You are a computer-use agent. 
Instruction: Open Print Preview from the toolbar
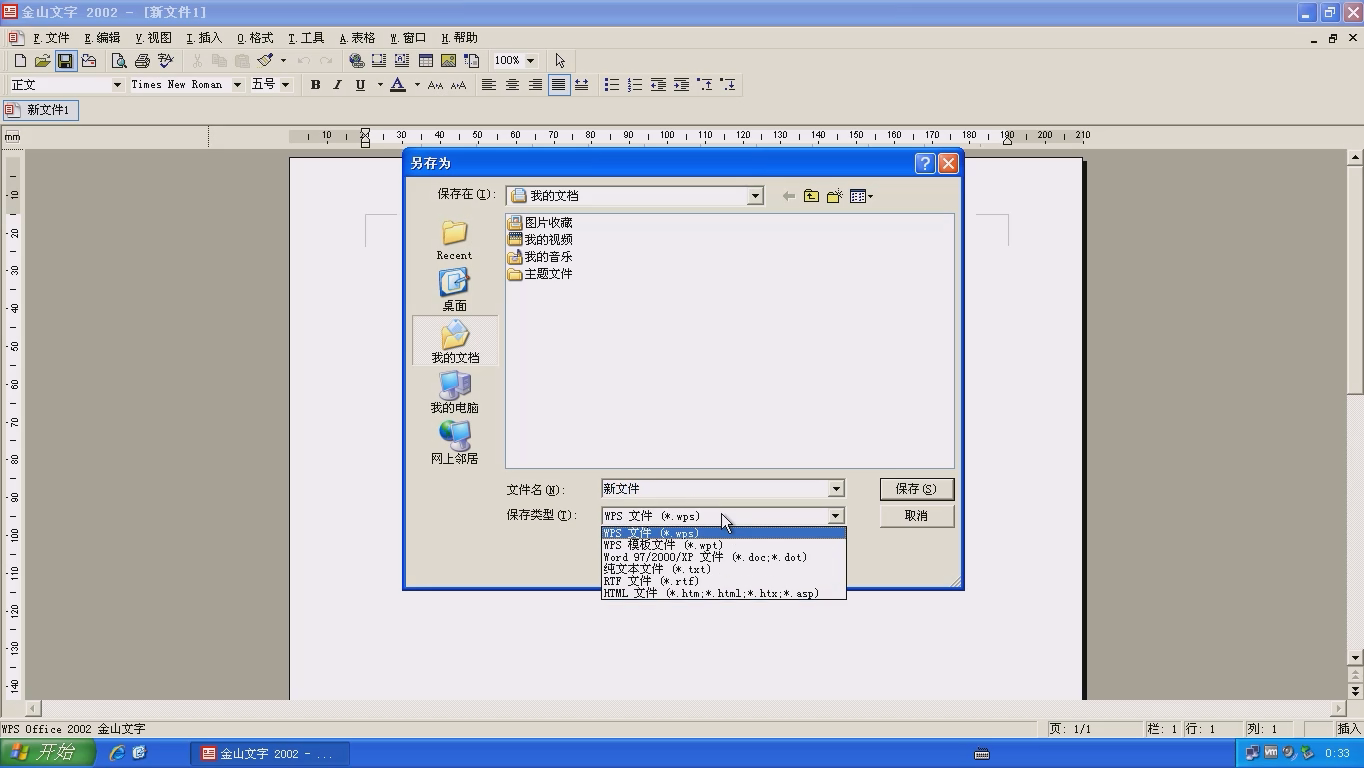tap(119, 61)
